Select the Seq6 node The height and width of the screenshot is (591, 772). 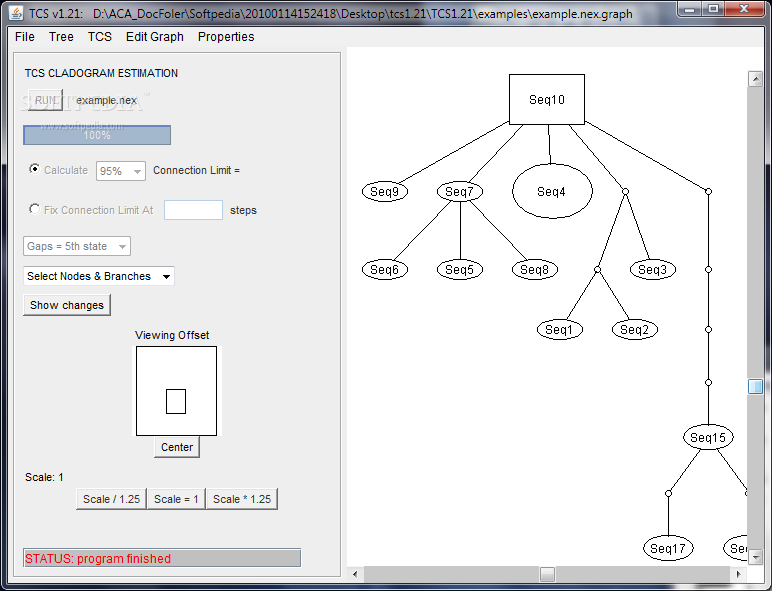385,269
